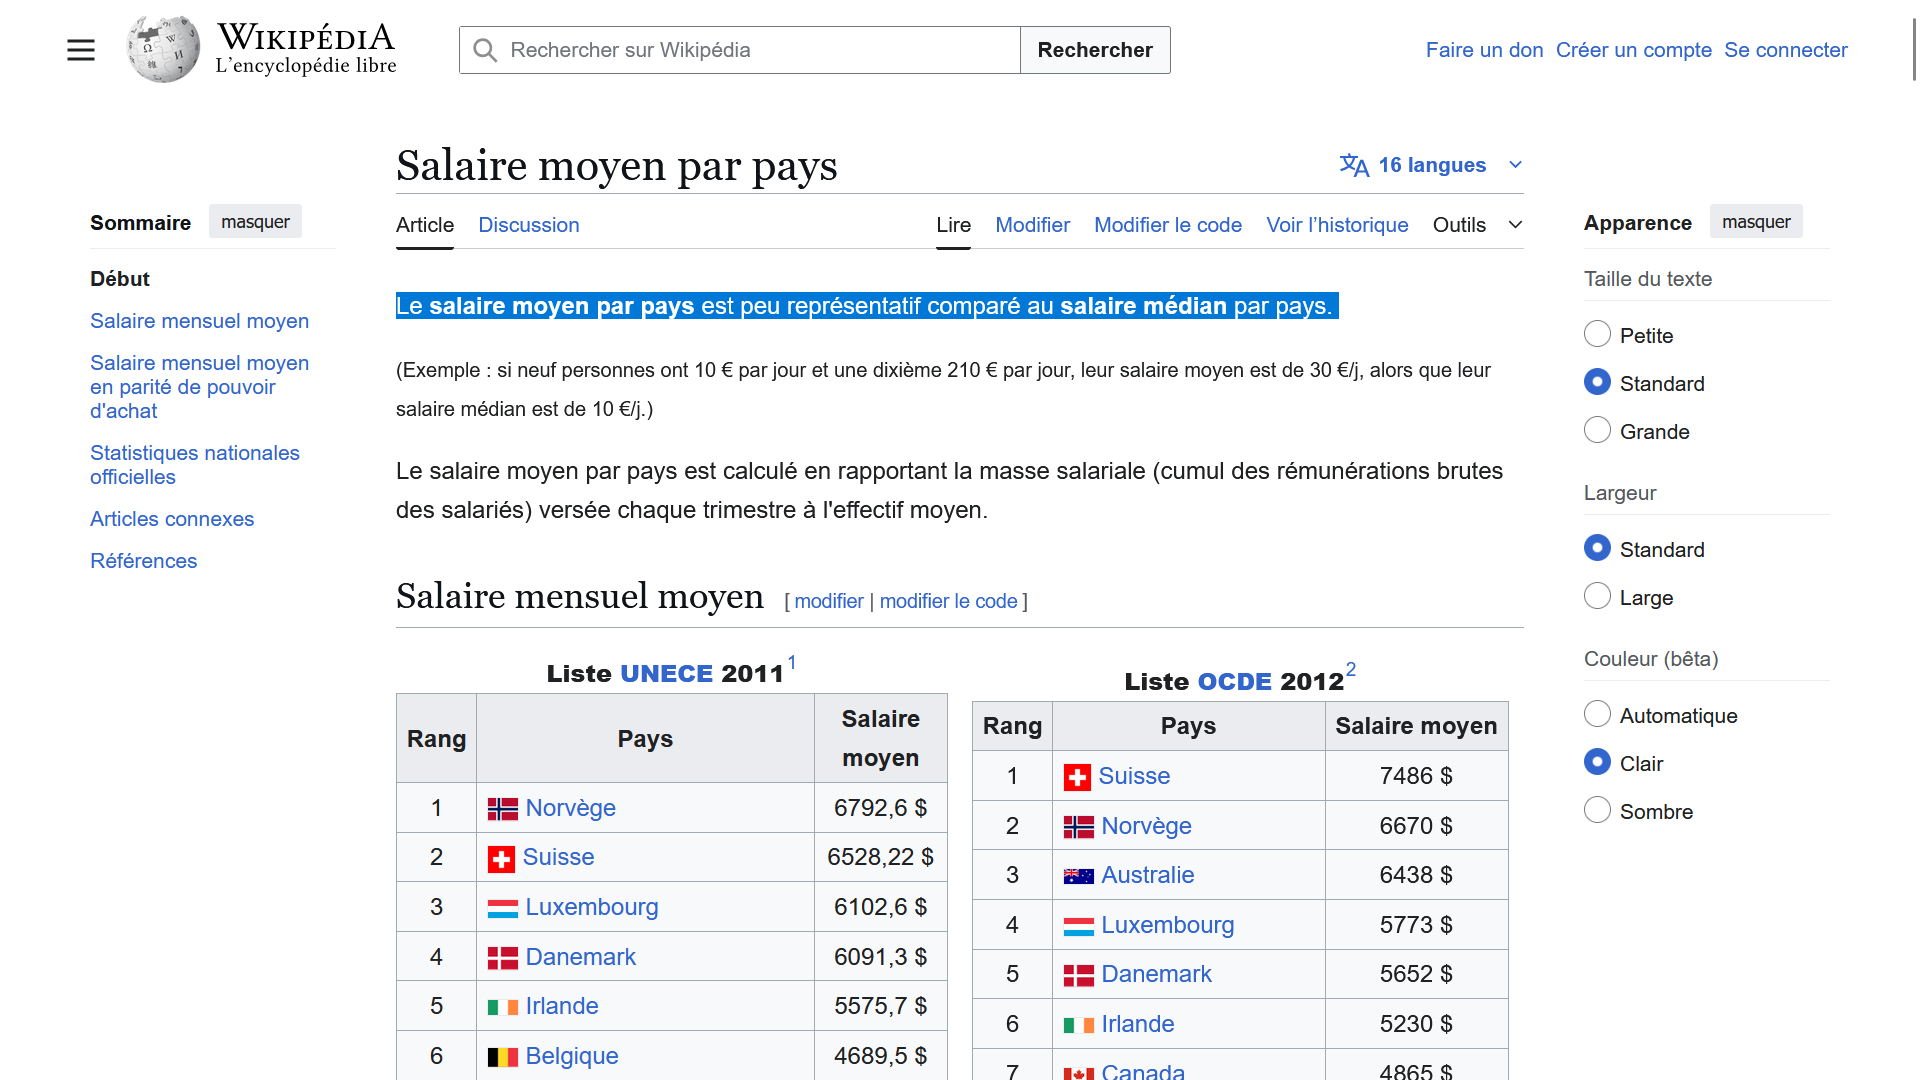
Task: Select Automatique color option
Action: 1597,714
